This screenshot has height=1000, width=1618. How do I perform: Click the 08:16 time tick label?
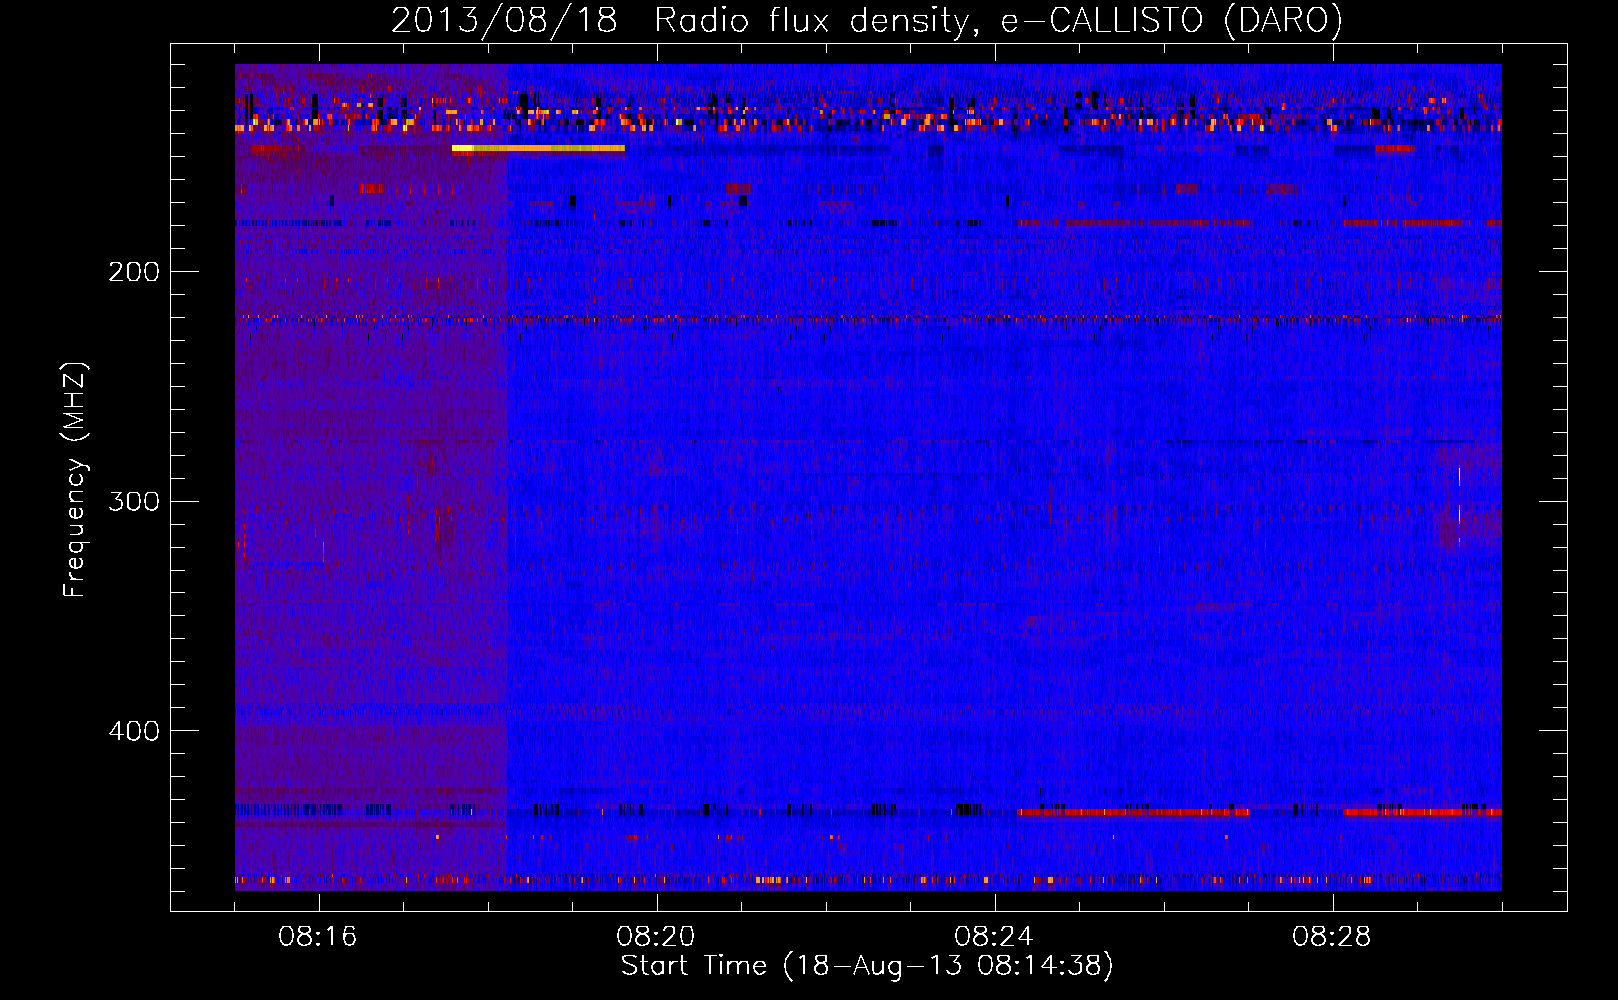coord(318,937)
